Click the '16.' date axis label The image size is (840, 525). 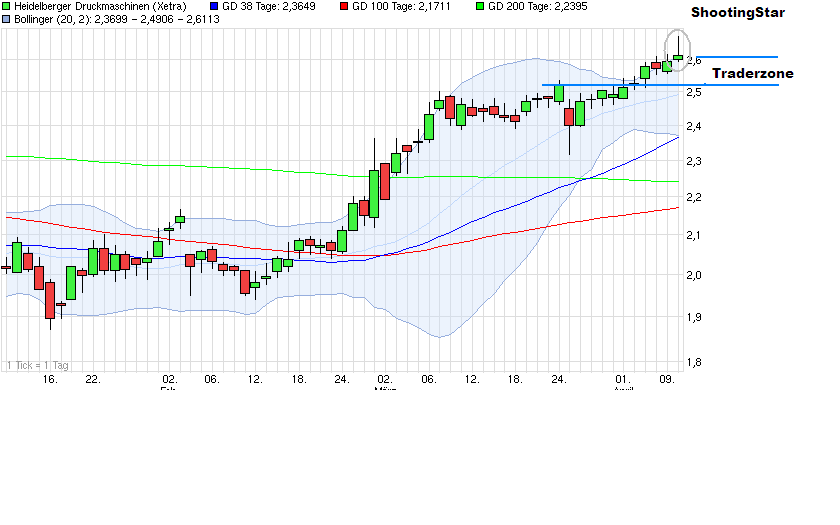pyautogui.click(x=50, y=379)
